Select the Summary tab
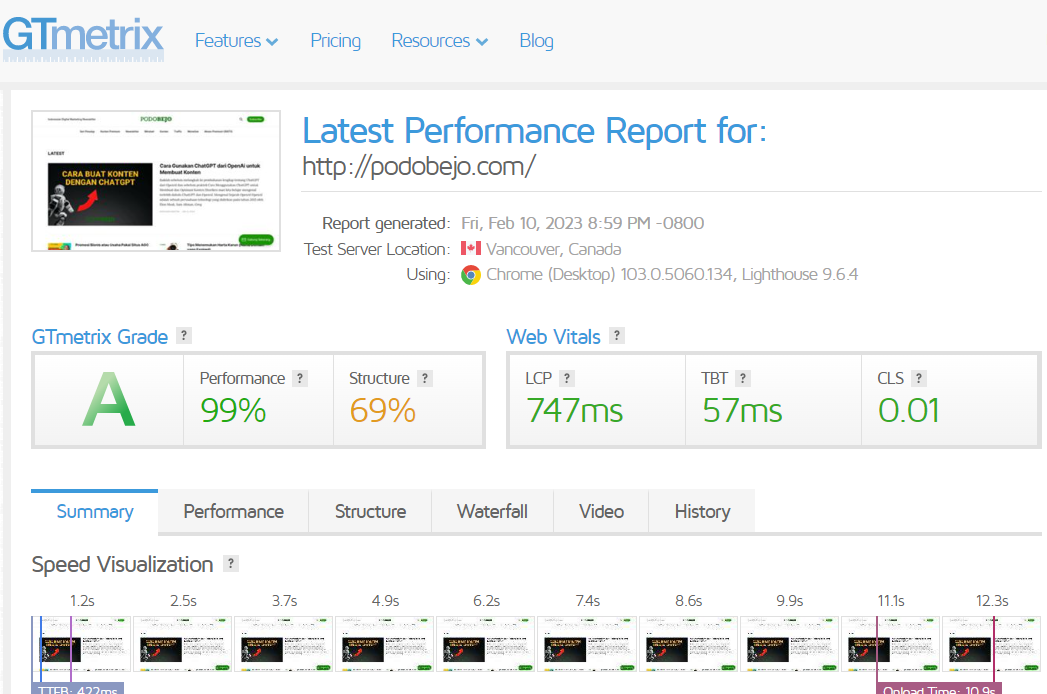Viewport: 1047px width, 694px height. coord(95,512)
